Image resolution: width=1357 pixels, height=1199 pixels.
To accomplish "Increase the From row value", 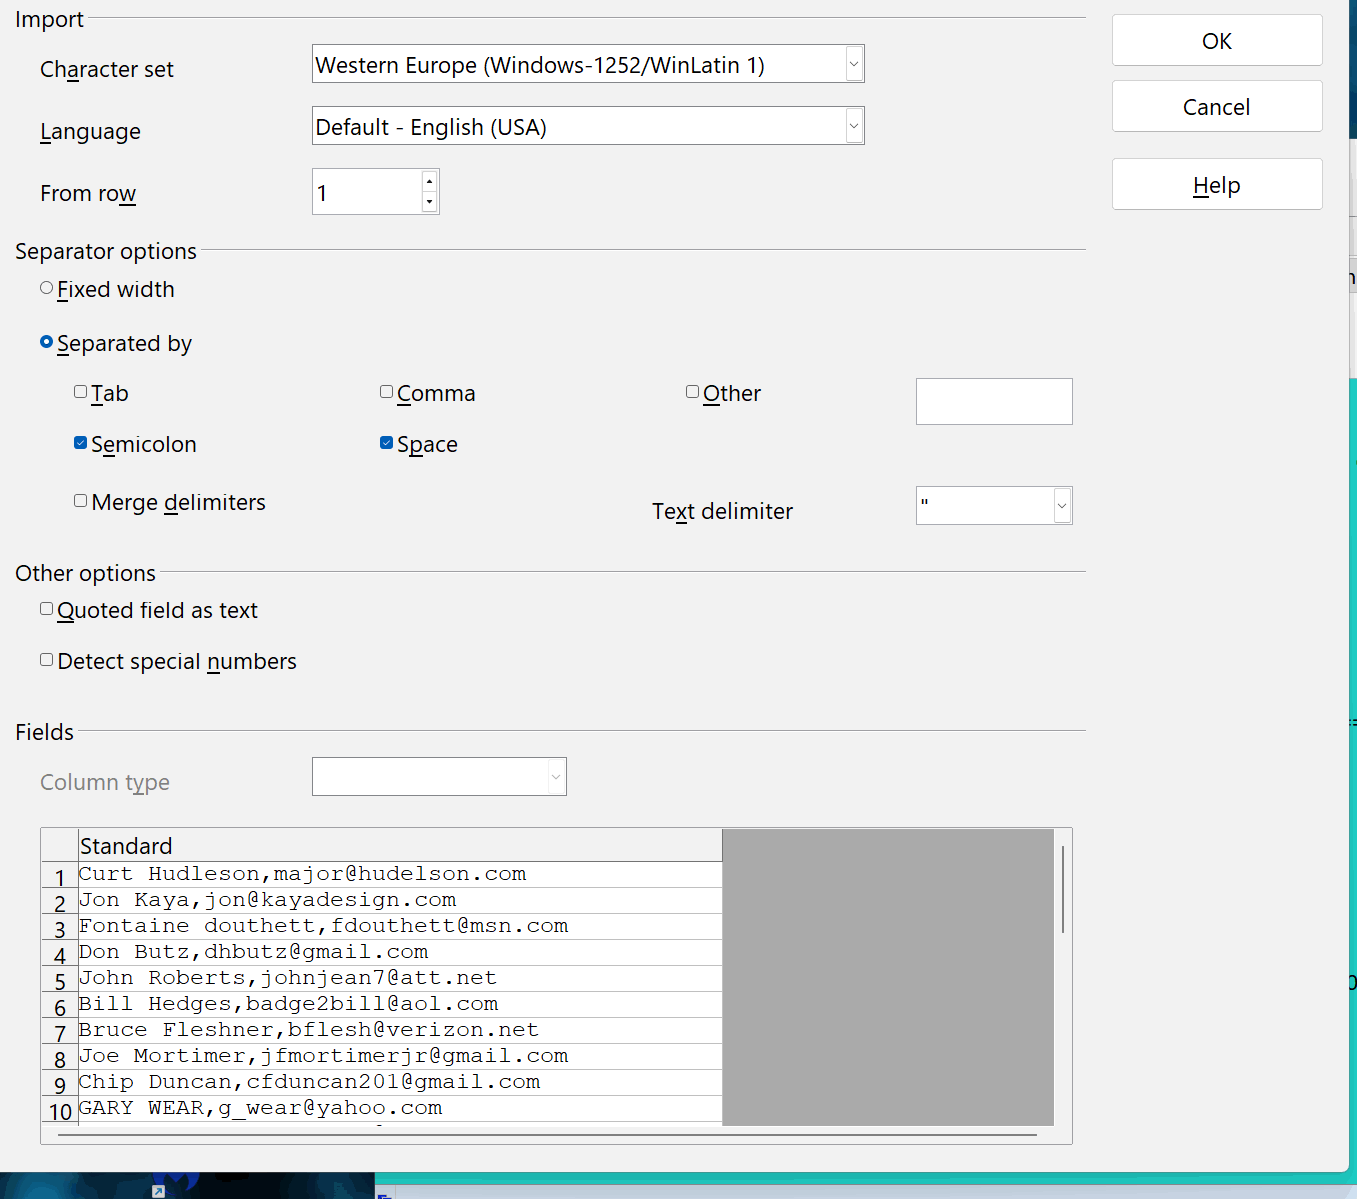I will (x=429, y=181).
